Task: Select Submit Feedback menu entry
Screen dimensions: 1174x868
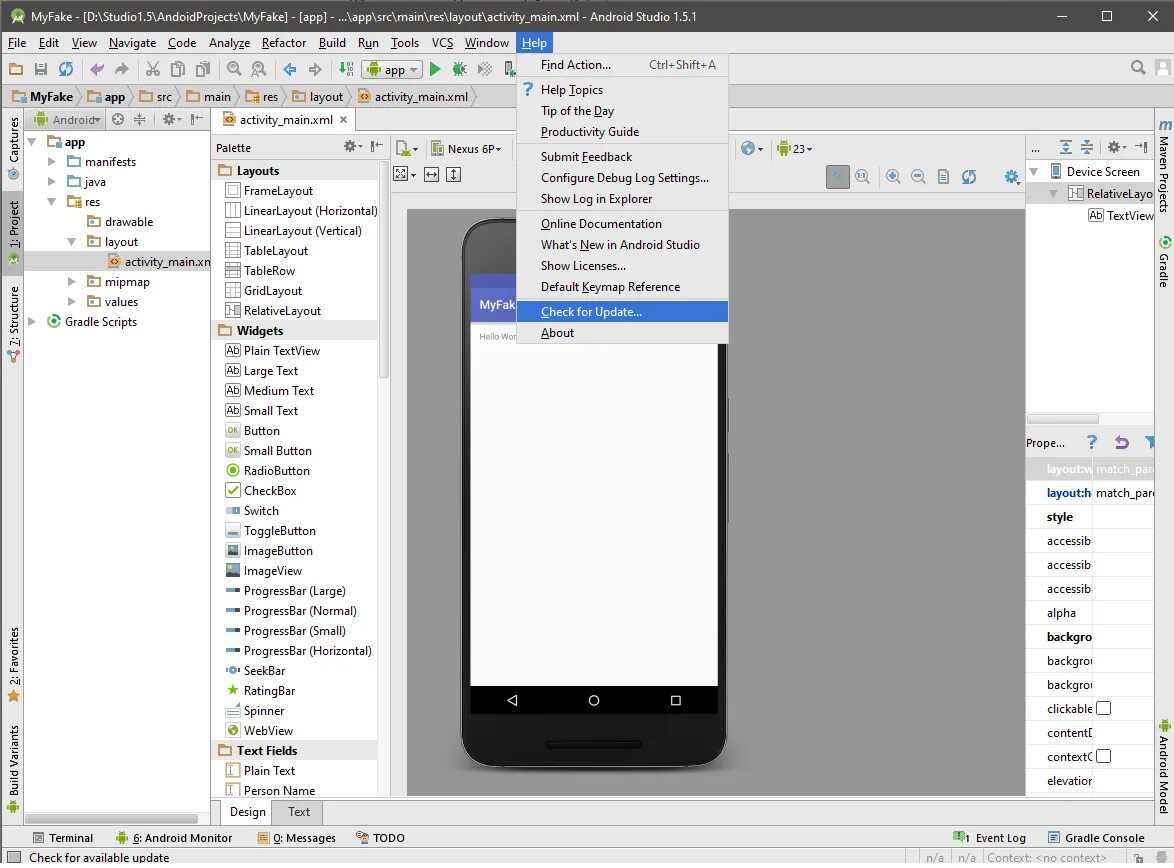Action: coord(622,157)
